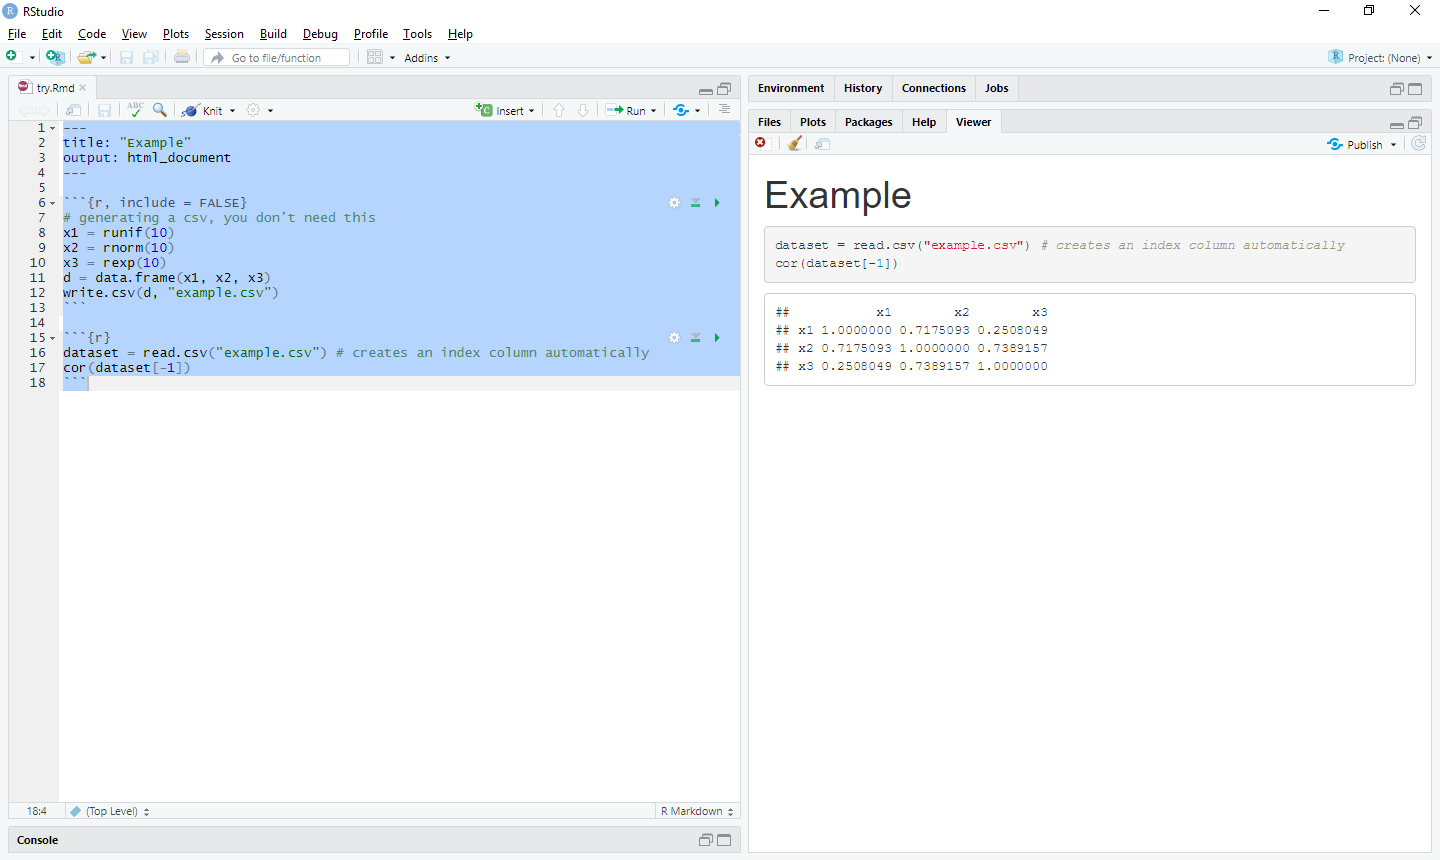The width and height of the screenshot is (1440, 860).
Task: Open the (Top Level) section navigator
Action: click(110, 811)
